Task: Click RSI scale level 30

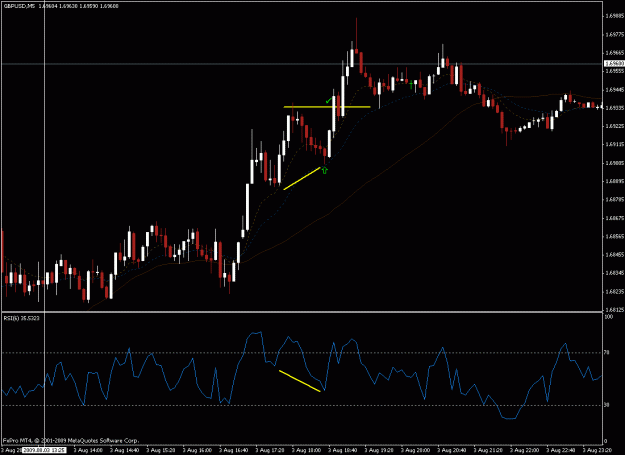Action: click(607, 405)
